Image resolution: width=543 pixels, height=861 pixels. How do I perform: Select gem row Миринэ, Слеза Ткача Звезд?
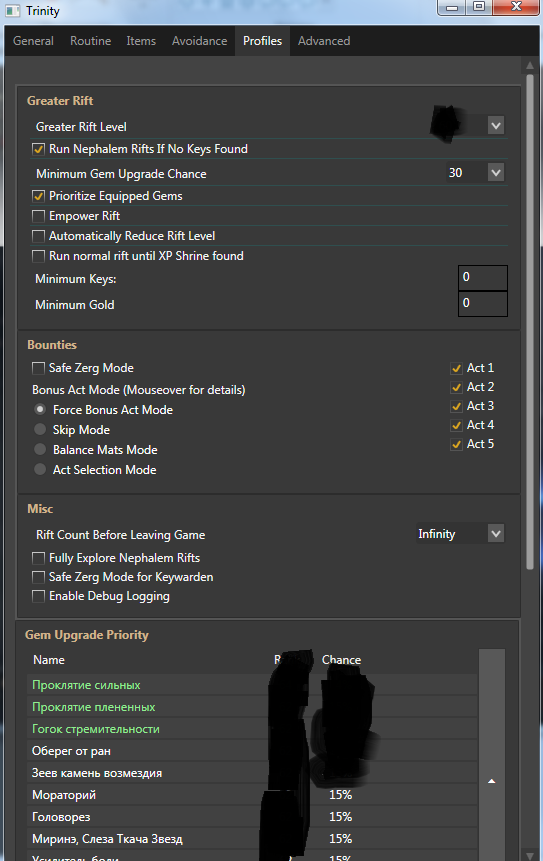(252, 839)
